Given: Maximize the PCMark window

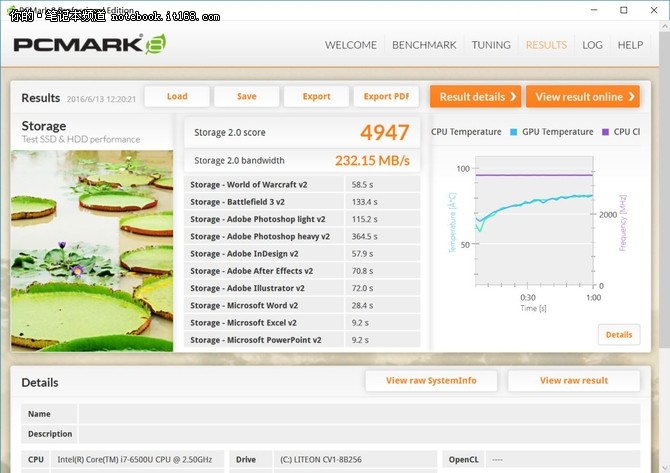Looking at the screenshot, I should point(624,10).
